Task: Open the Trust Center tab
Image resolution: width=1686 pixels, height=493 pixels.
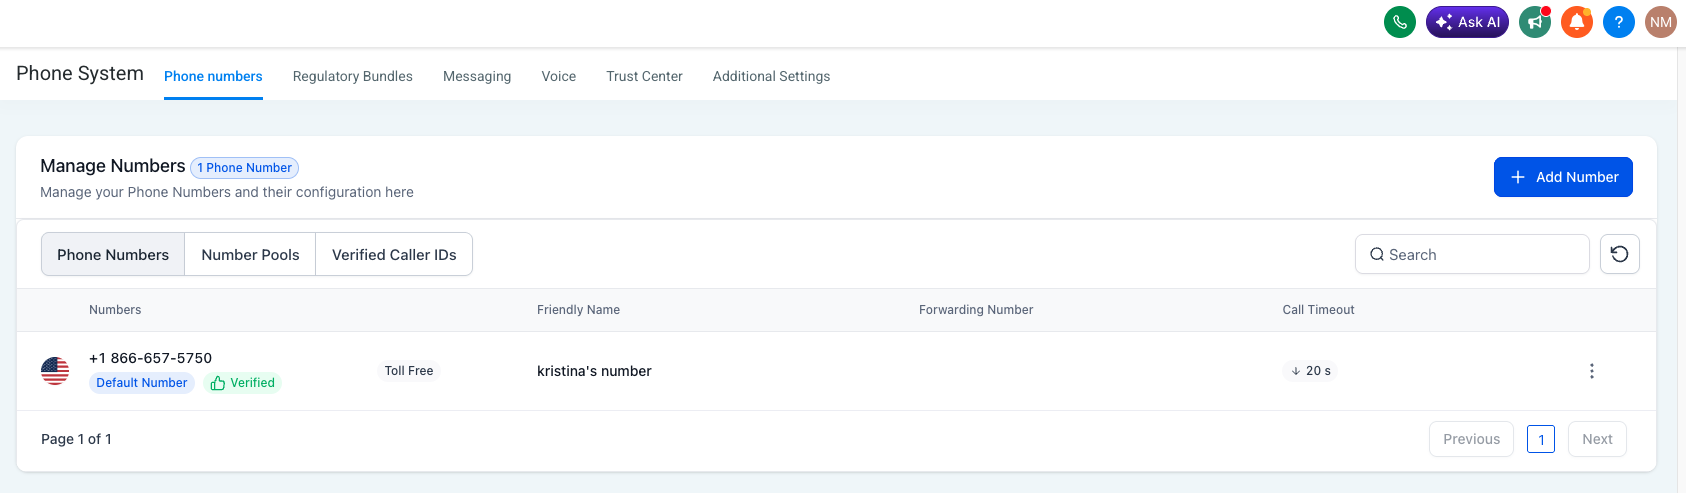Action: pos(644,76)
